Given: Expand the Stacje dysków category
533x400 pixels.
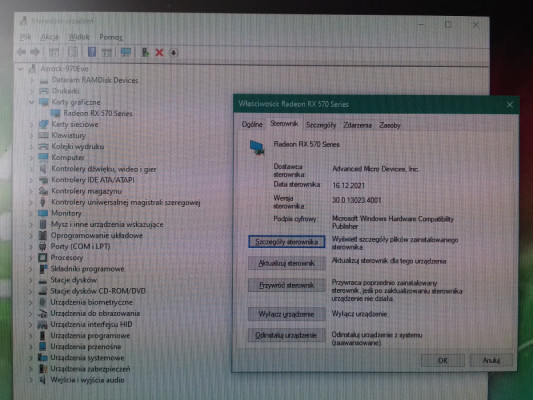Looking at the screenshot, I should [x=31, y=280].
